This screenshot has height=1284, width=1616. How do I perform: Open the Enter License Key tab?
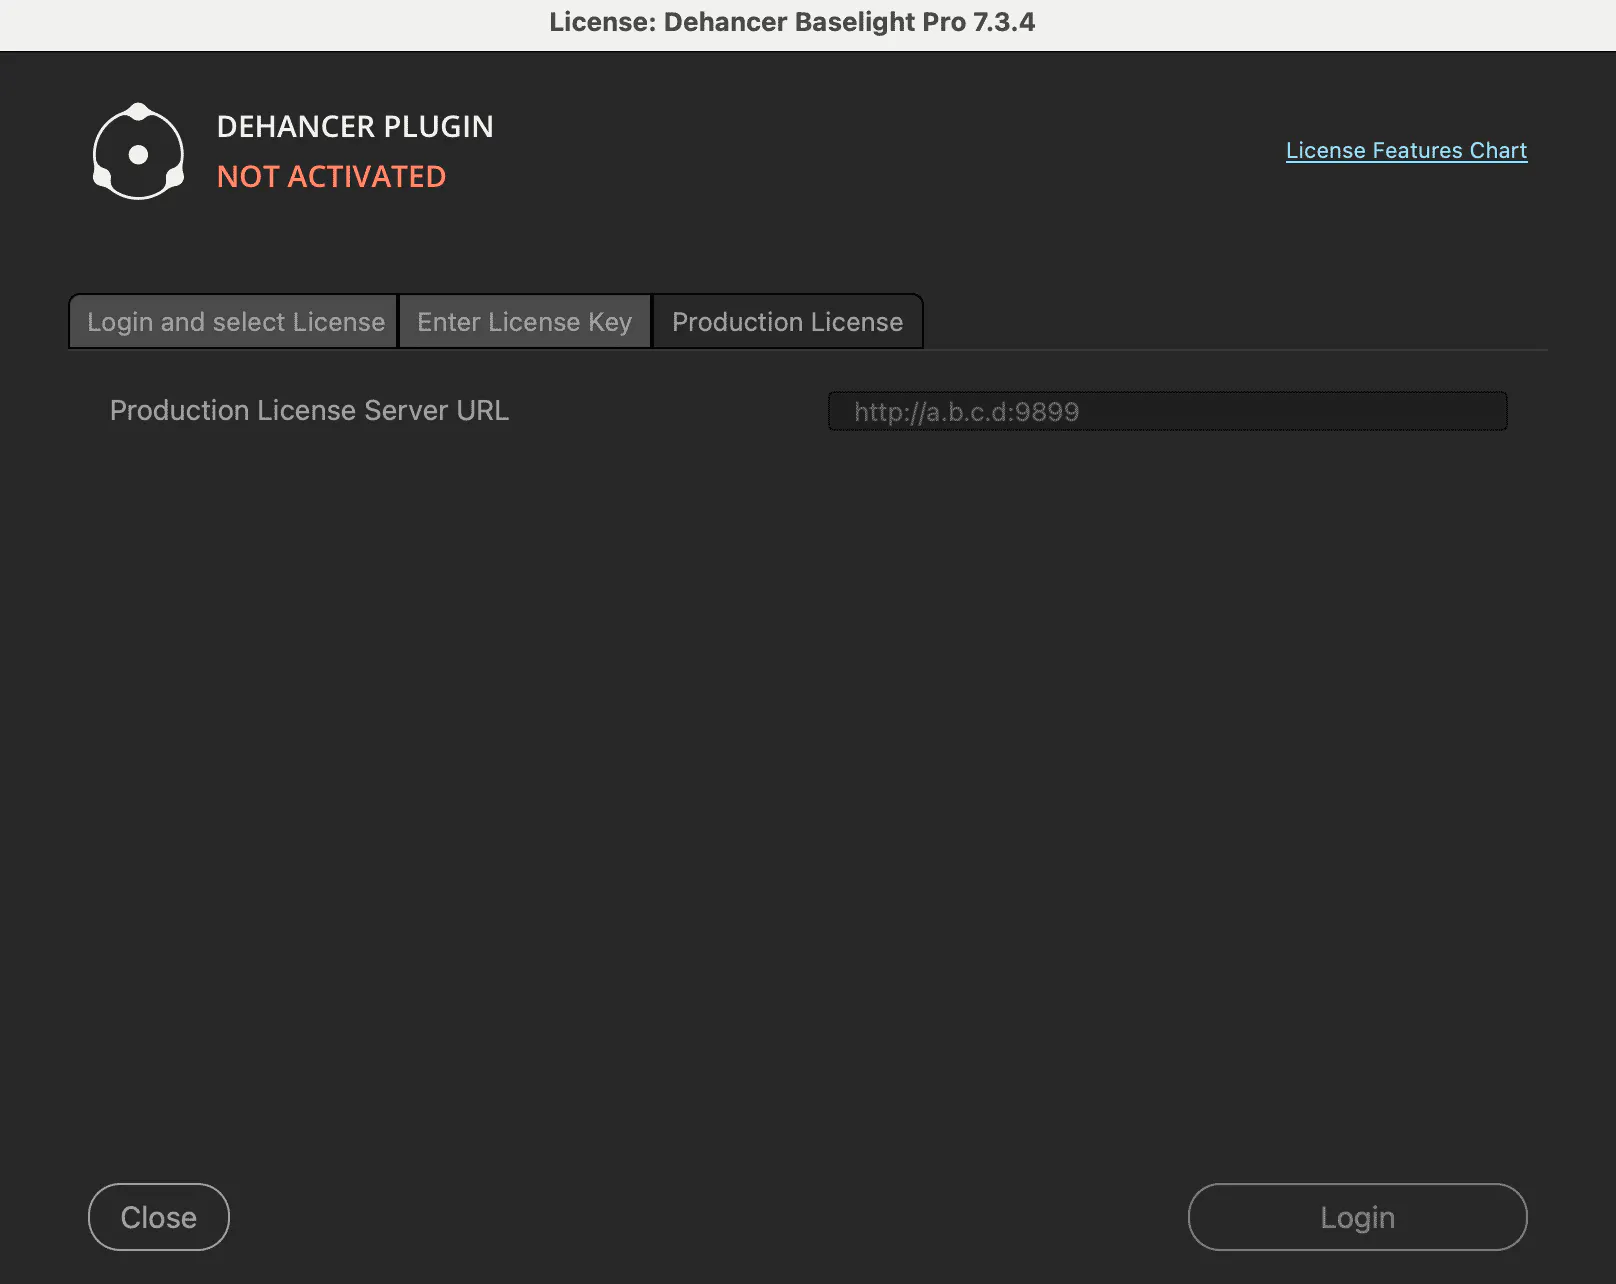pyautogui.click(x=524, y=322)
